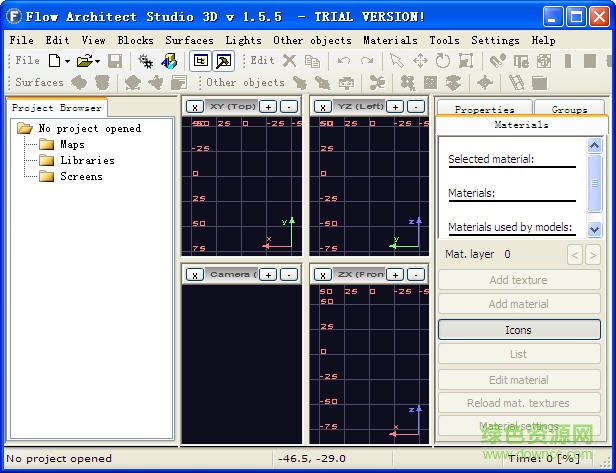Image resolution: width=616 pixels, height=473 pixels.
Task: Zoom out the YZ (Left) viewport
Action: pos(417,106)
